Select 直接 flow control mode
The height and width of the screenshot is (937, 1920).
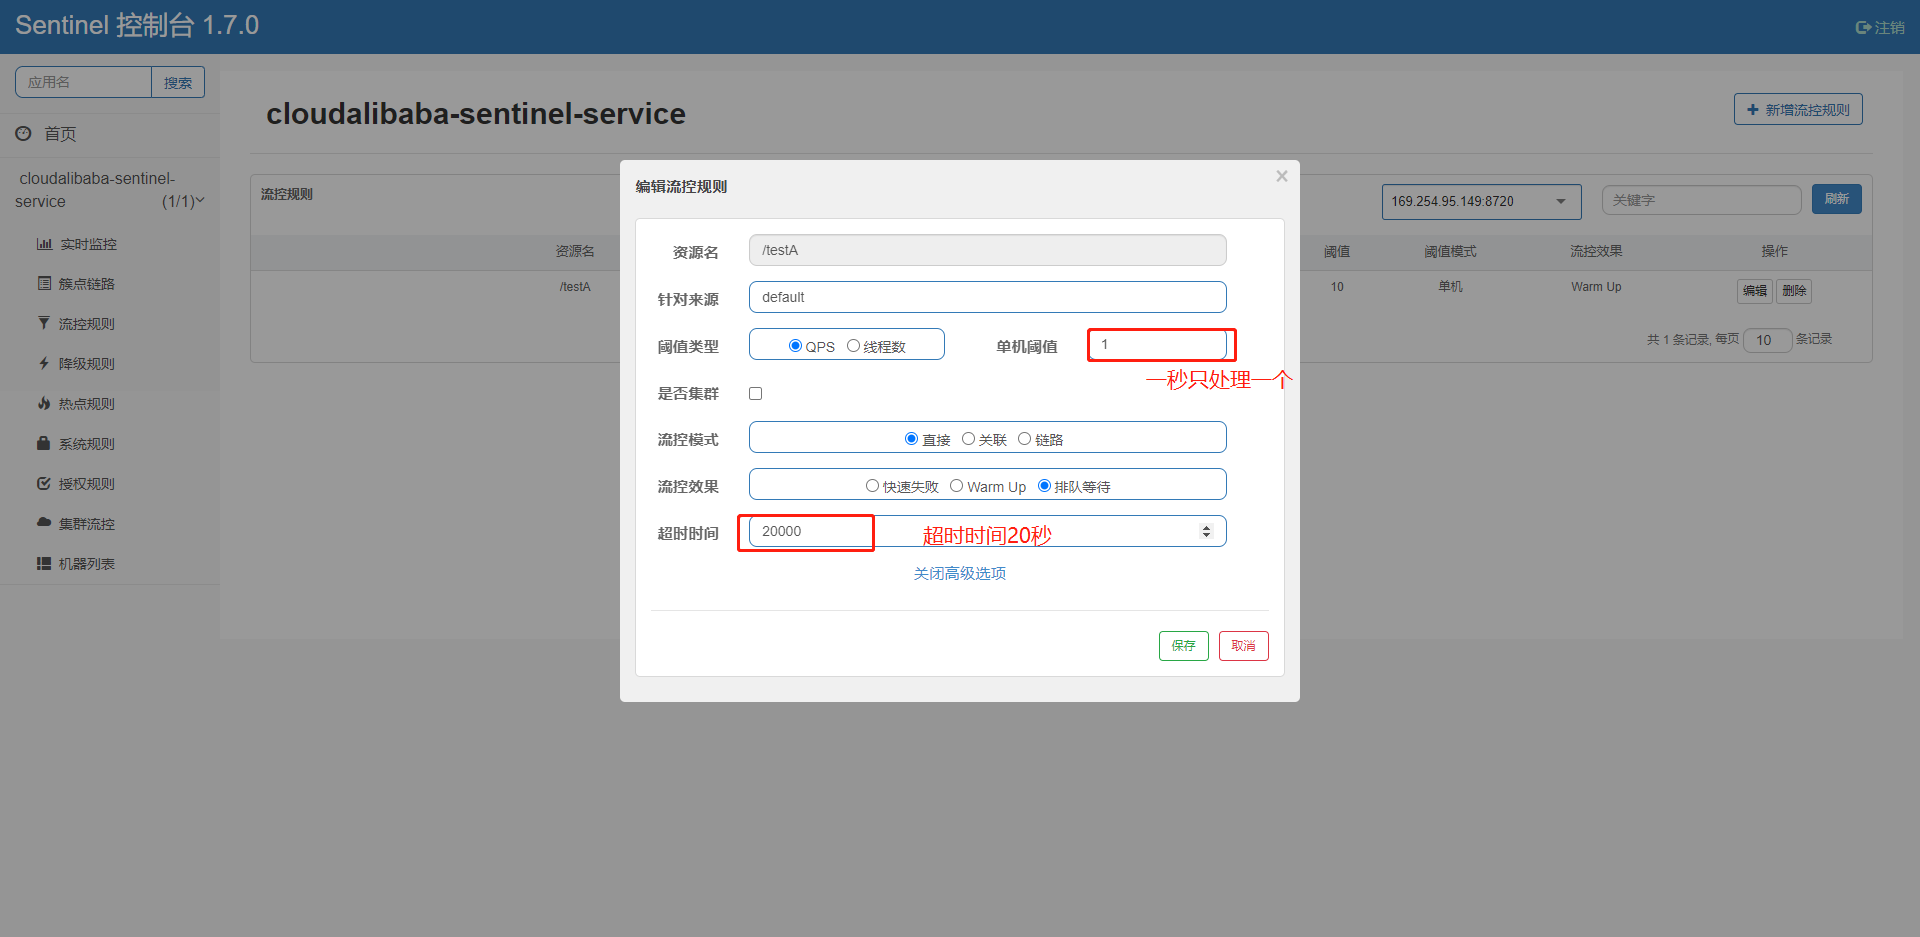tap(911, 439)
